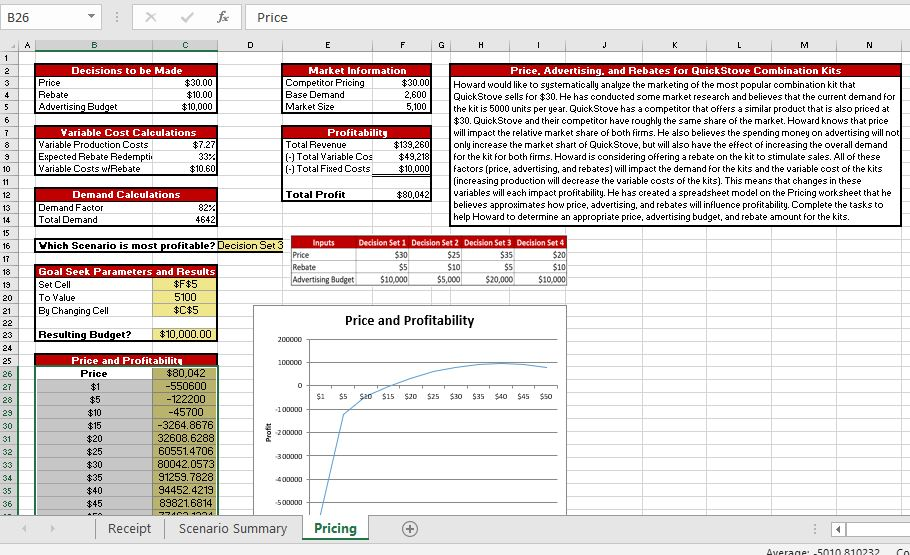Select the Base Demand 2,600 cell
The width and height of the screenshot is (910, 555).
[x=402, y=95]
